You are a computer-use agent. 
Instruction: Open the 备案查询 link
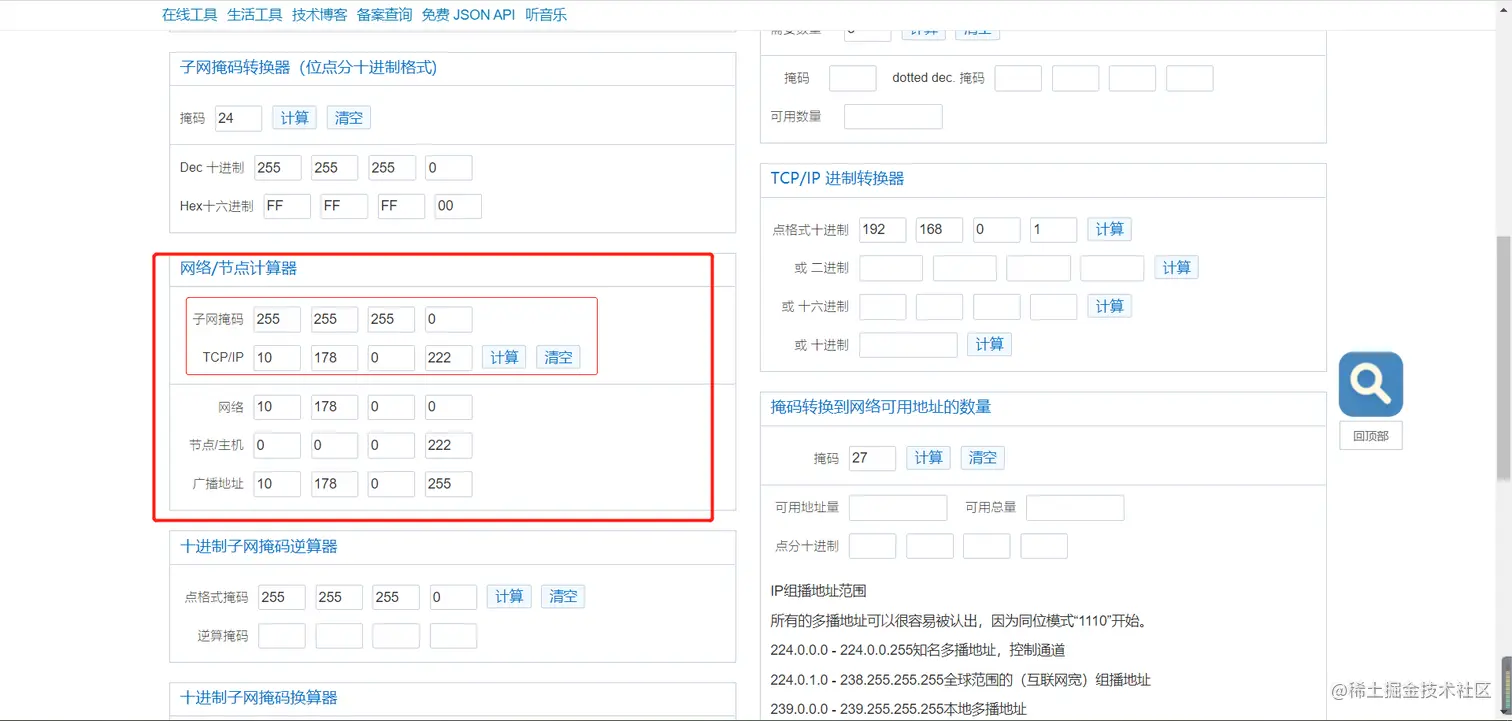tap(384, 15)
